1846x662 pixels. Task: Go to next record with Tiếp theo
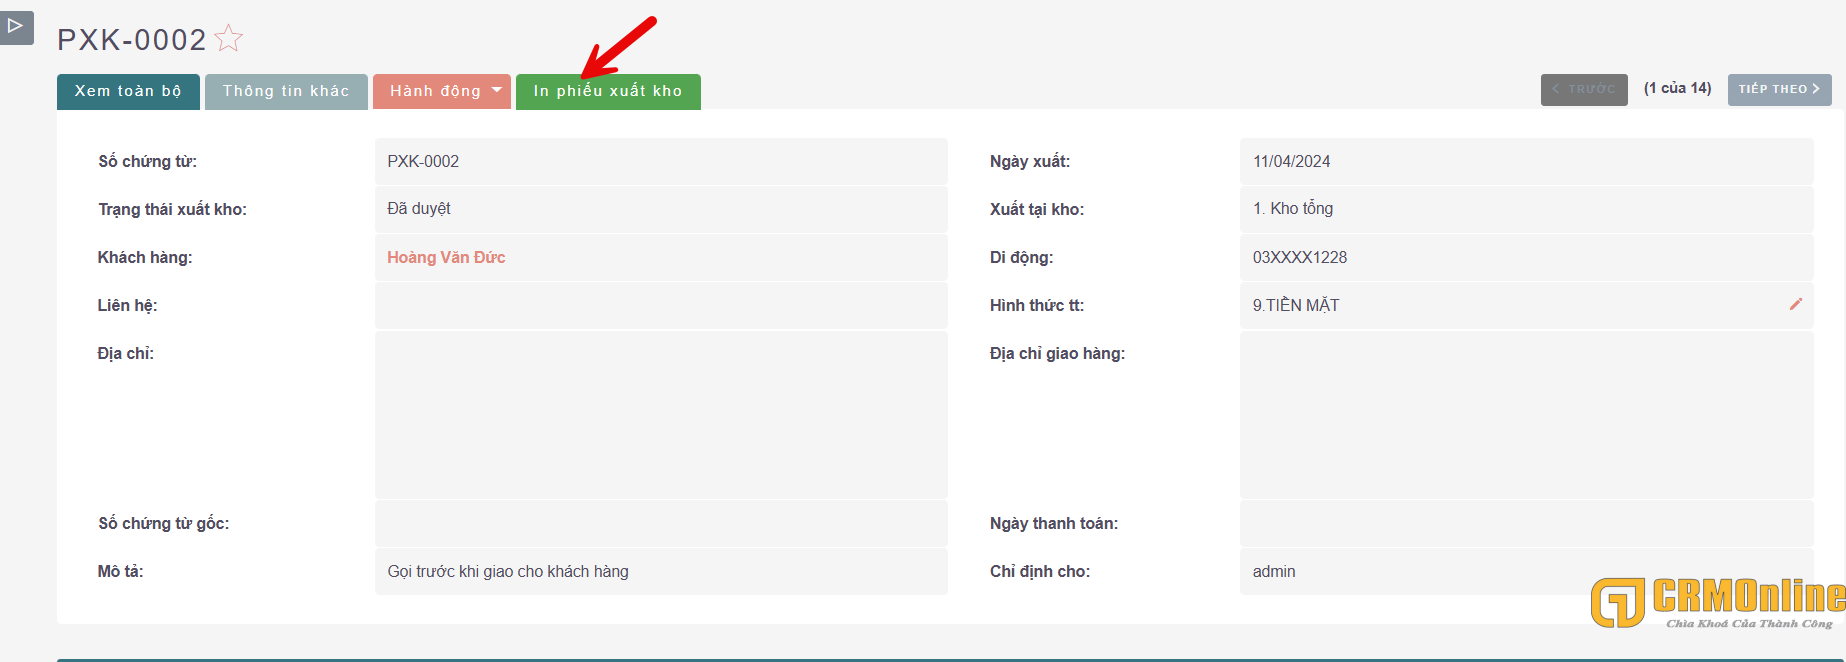tap(1778, 89)
